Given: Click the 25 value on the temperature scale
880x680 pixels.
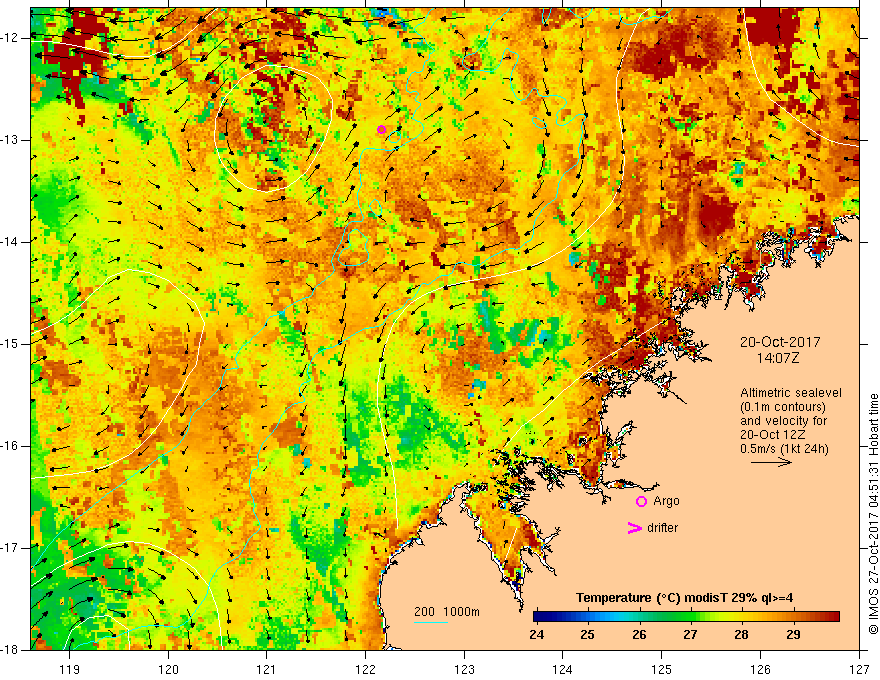Looking at the screenshot, I should coord(588,635).
